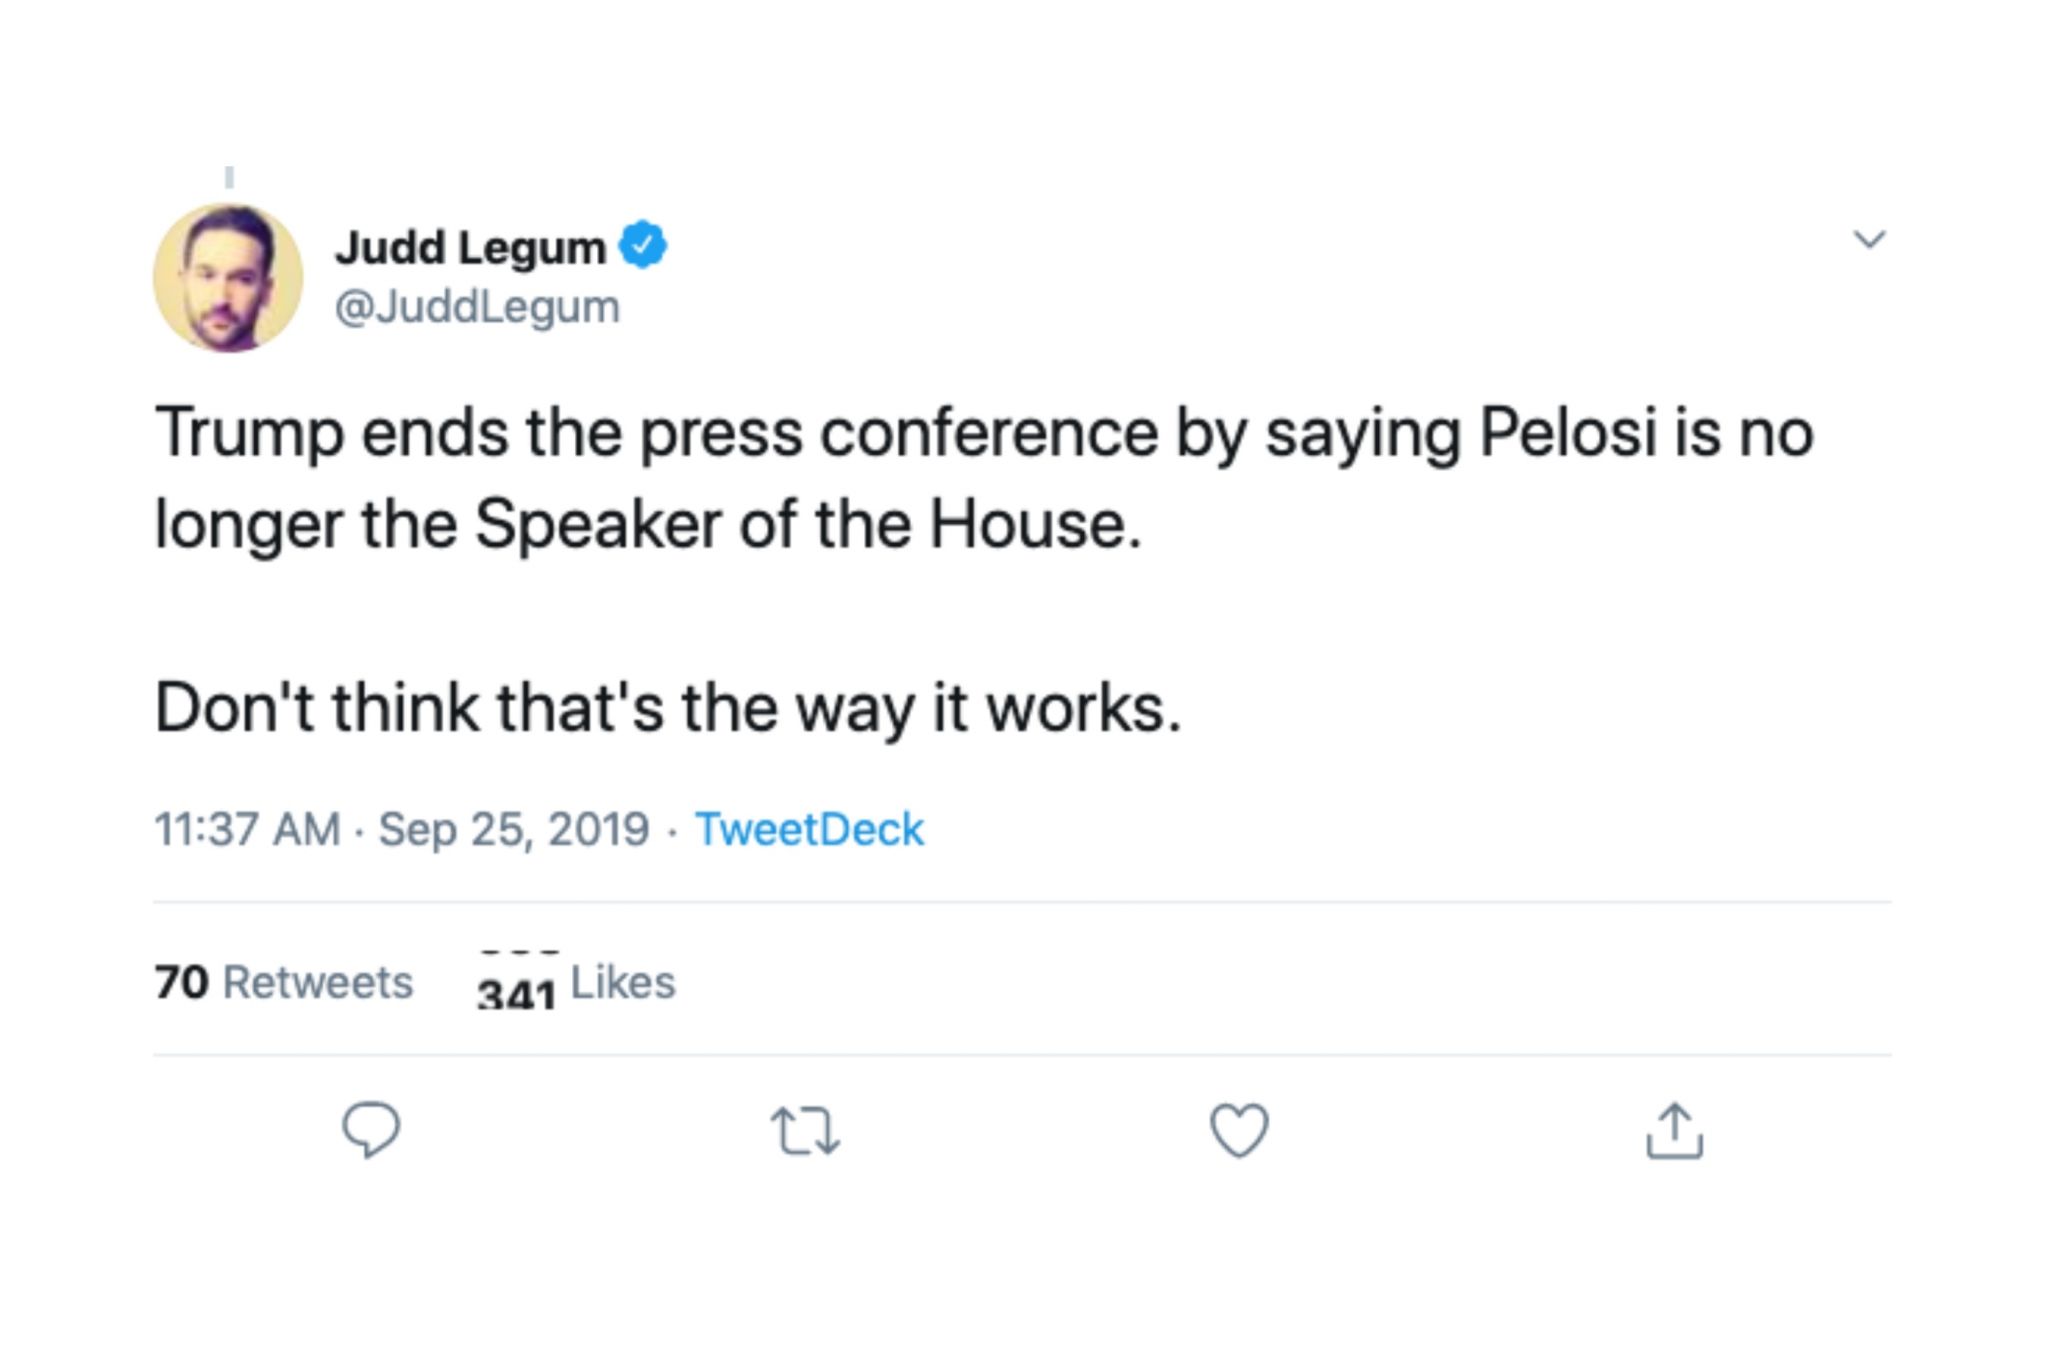Viewport: 2048px width, 1365px height.
Task: Open Judd Legum's profile picture
Action: 228,278
